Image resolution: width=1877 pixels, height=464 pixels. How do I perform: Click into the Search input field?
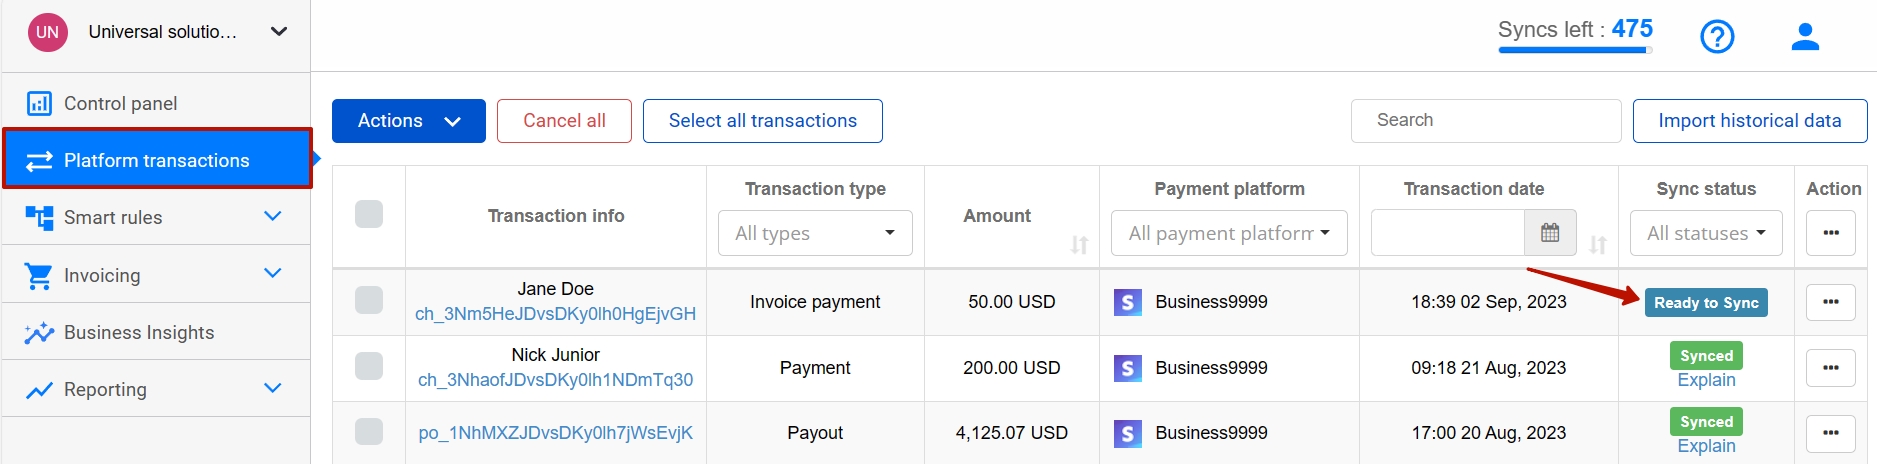click(1485, 121)
